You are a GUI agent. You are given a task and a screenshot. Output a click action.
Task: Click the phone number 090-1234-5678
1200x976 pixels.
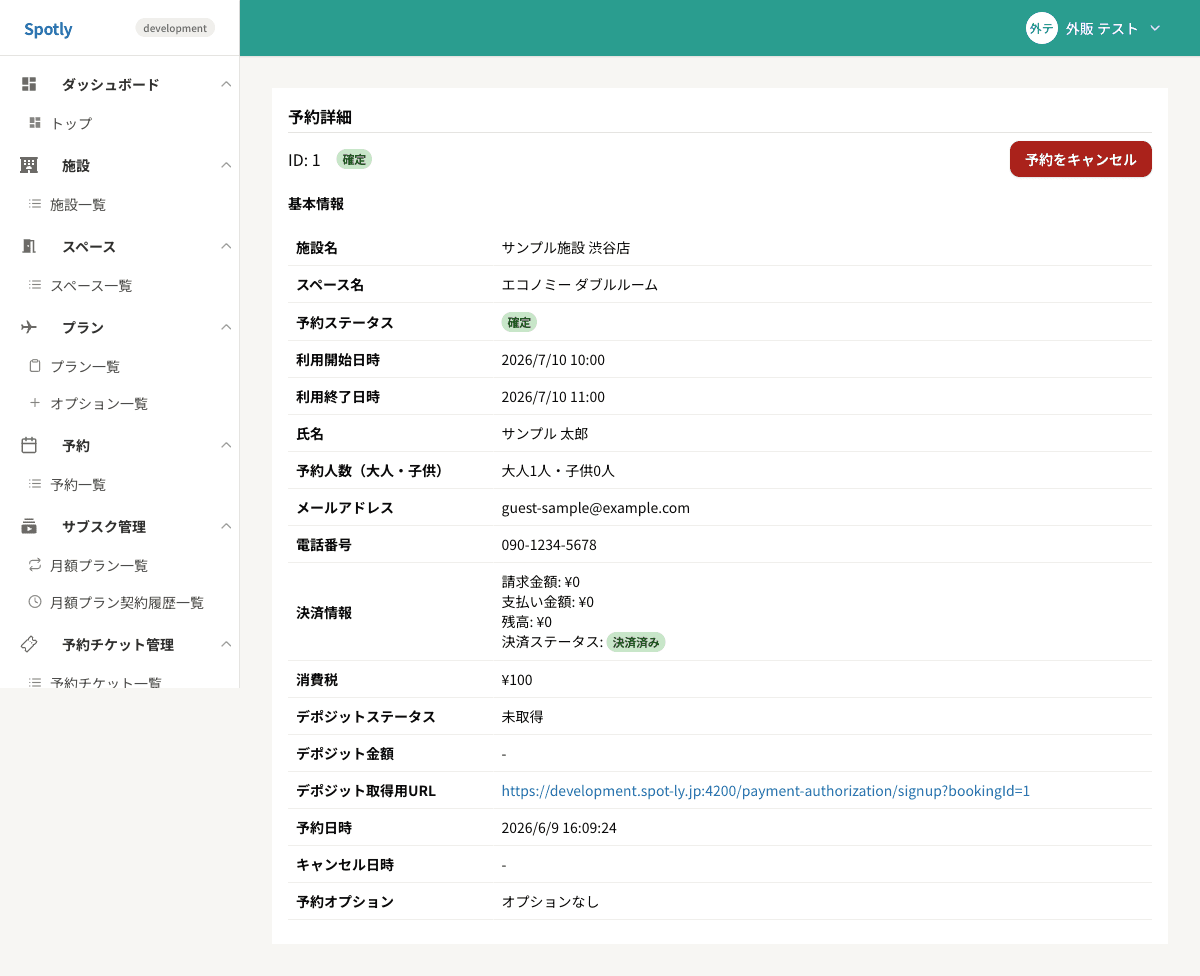549,545
